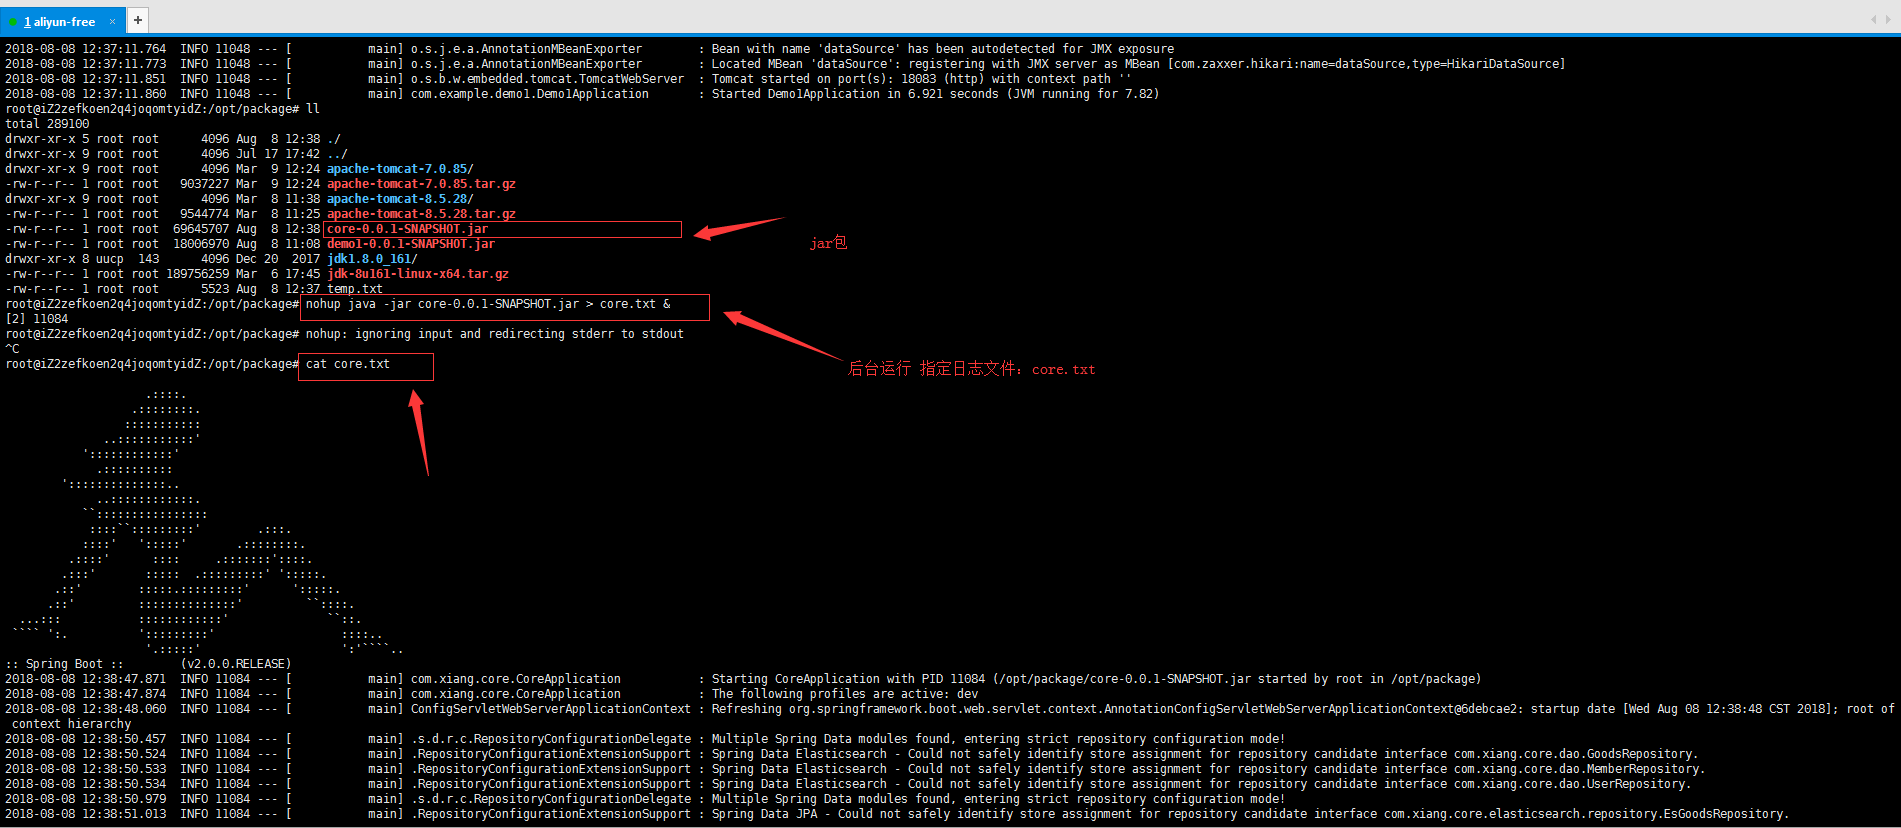
Task: Click the '^C' interrupt line
Action: [12, 349]
